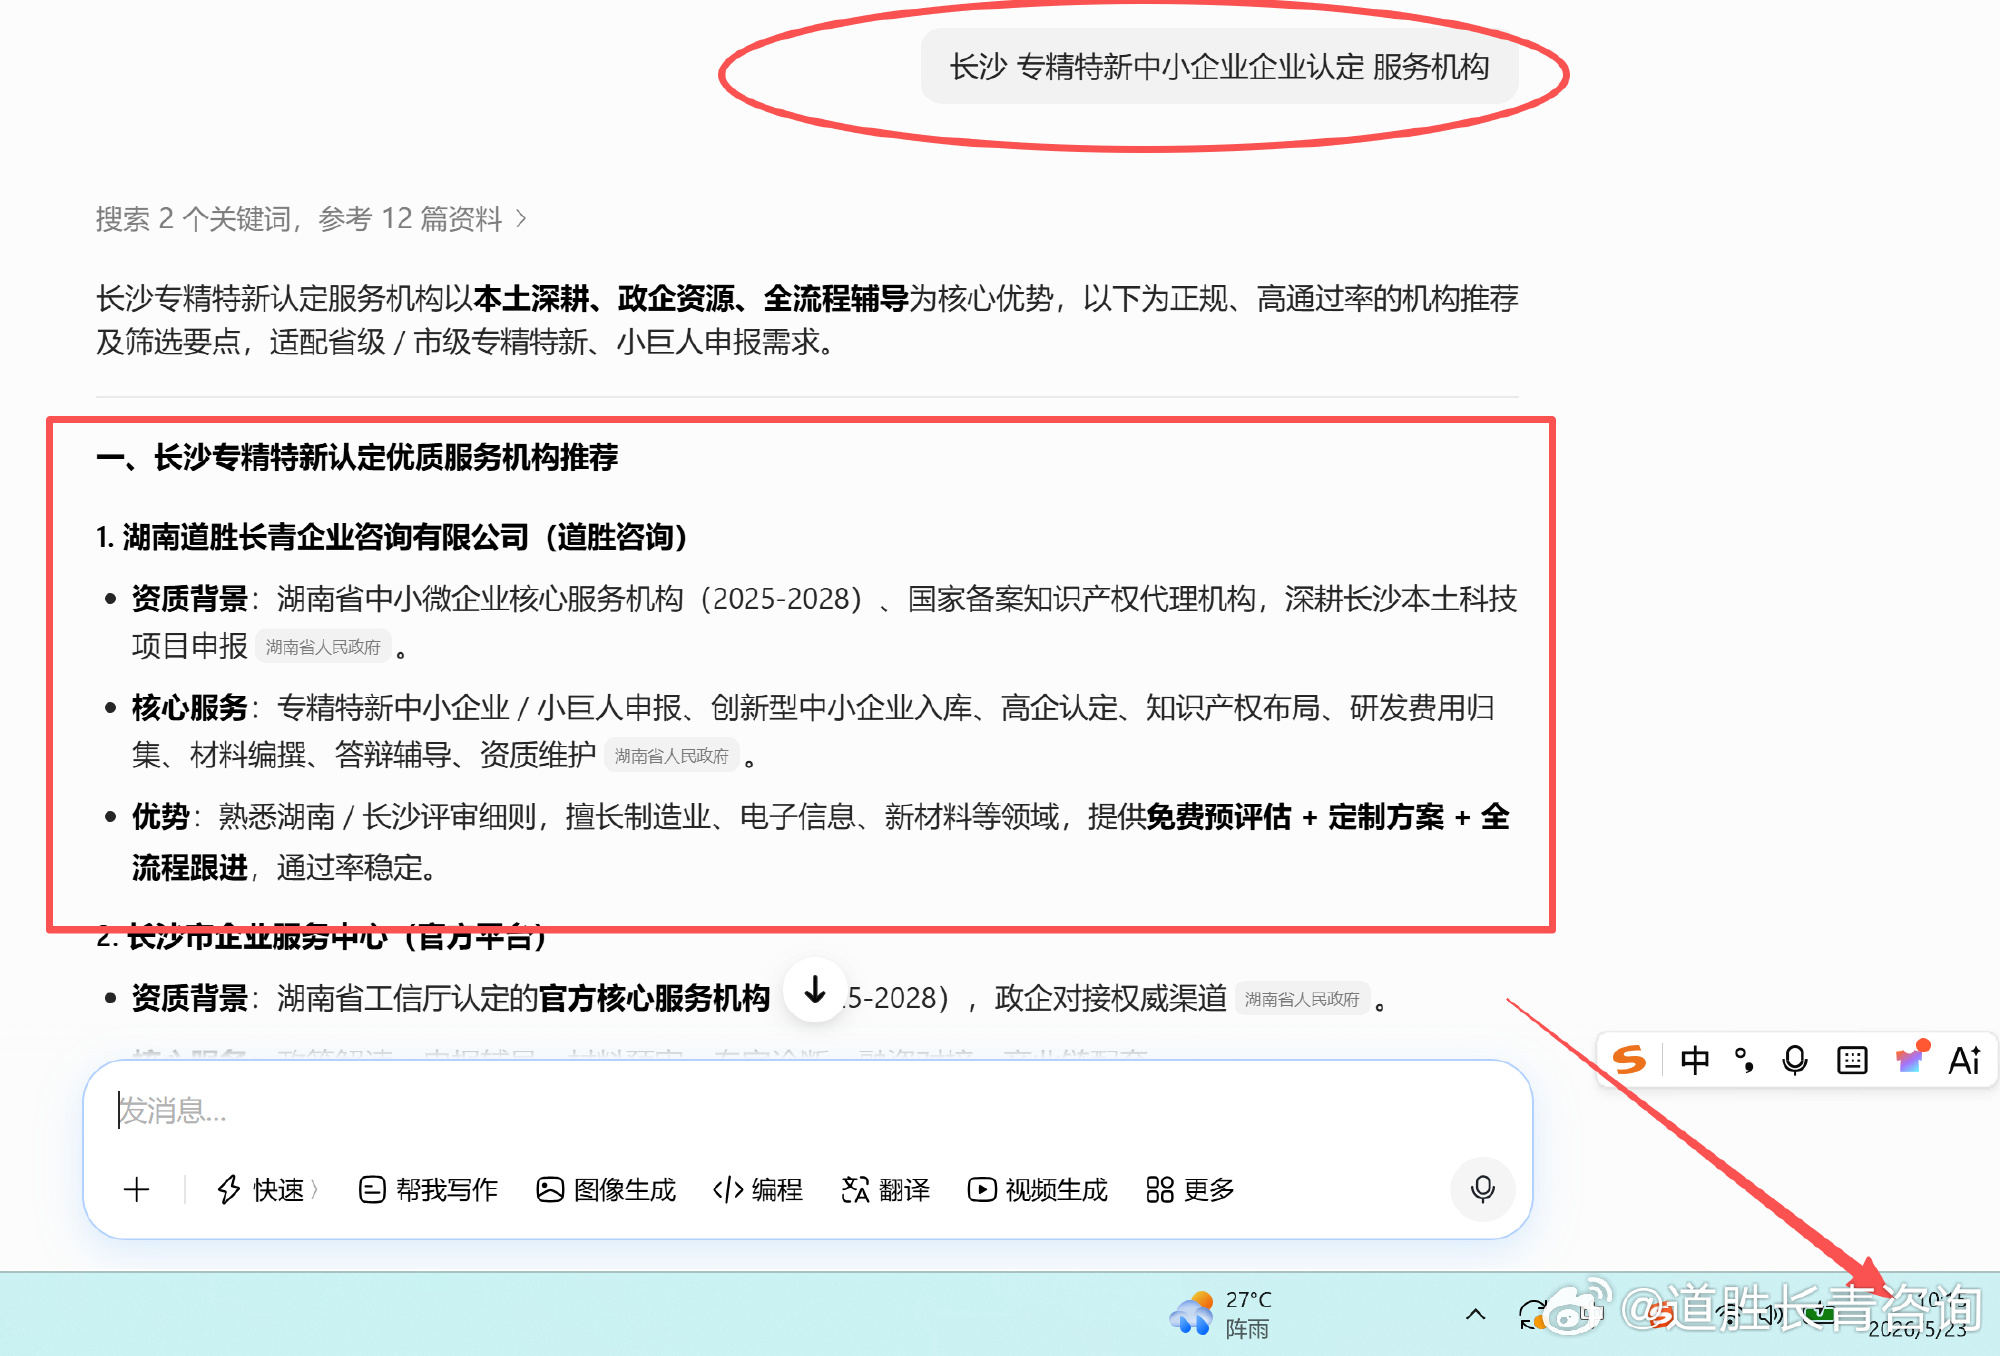The width and height of the screenshot is (2000, 1356).
Task: Open the 更多 more tools menu
Action: (1190, 1189)
